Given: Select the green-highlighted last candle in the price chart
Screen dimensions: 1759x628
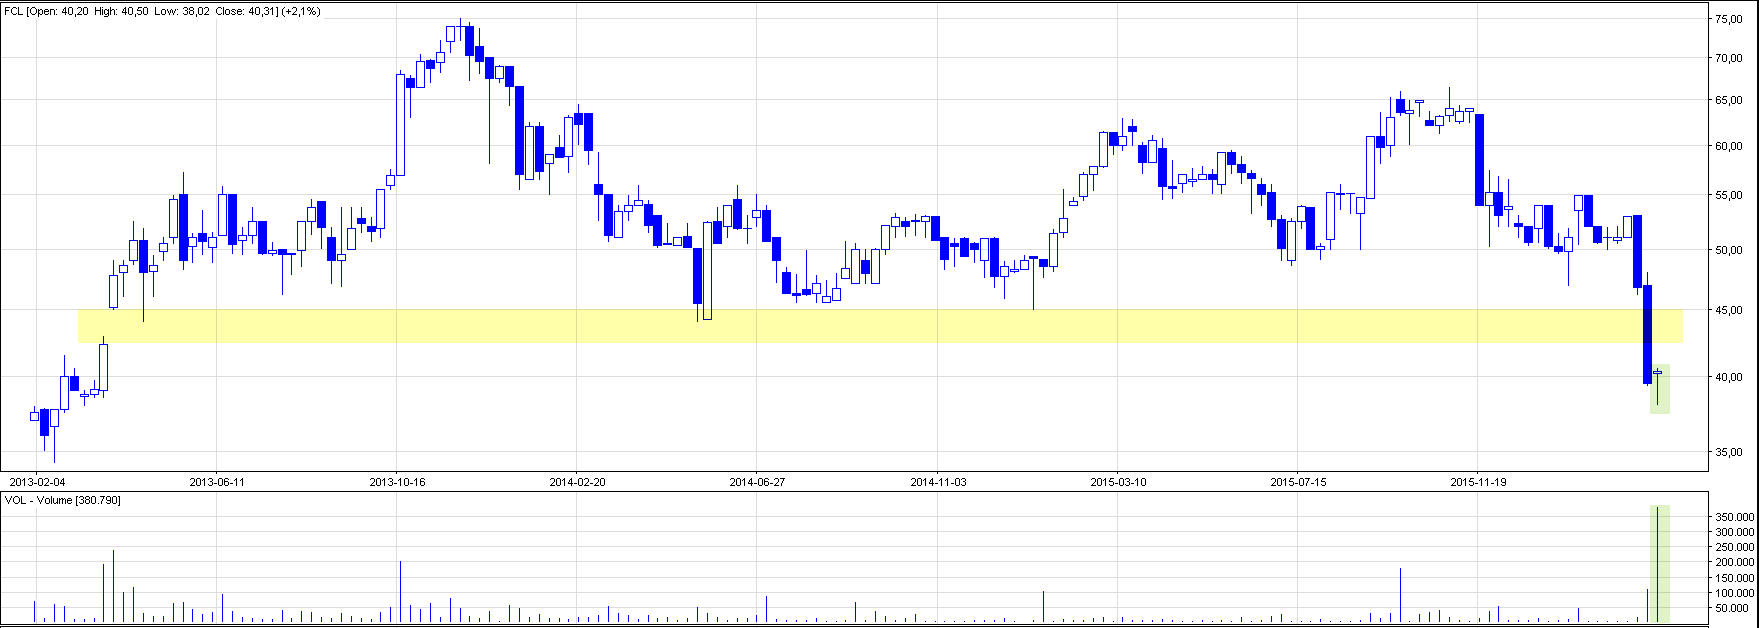Looking at the screenshot, I should [1658, 388].
